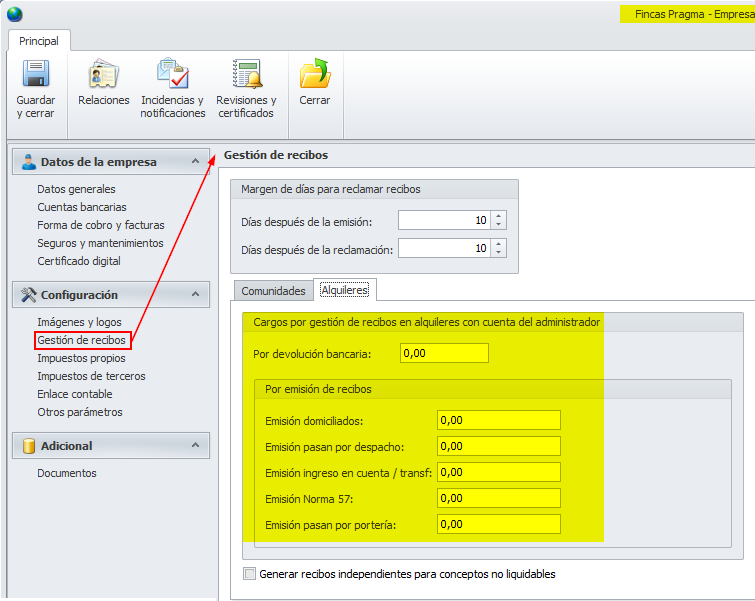Open the Relaciones icon in ribbon
Image resolution: width=755 pixels, height=601 pixels.
(104, 75)
